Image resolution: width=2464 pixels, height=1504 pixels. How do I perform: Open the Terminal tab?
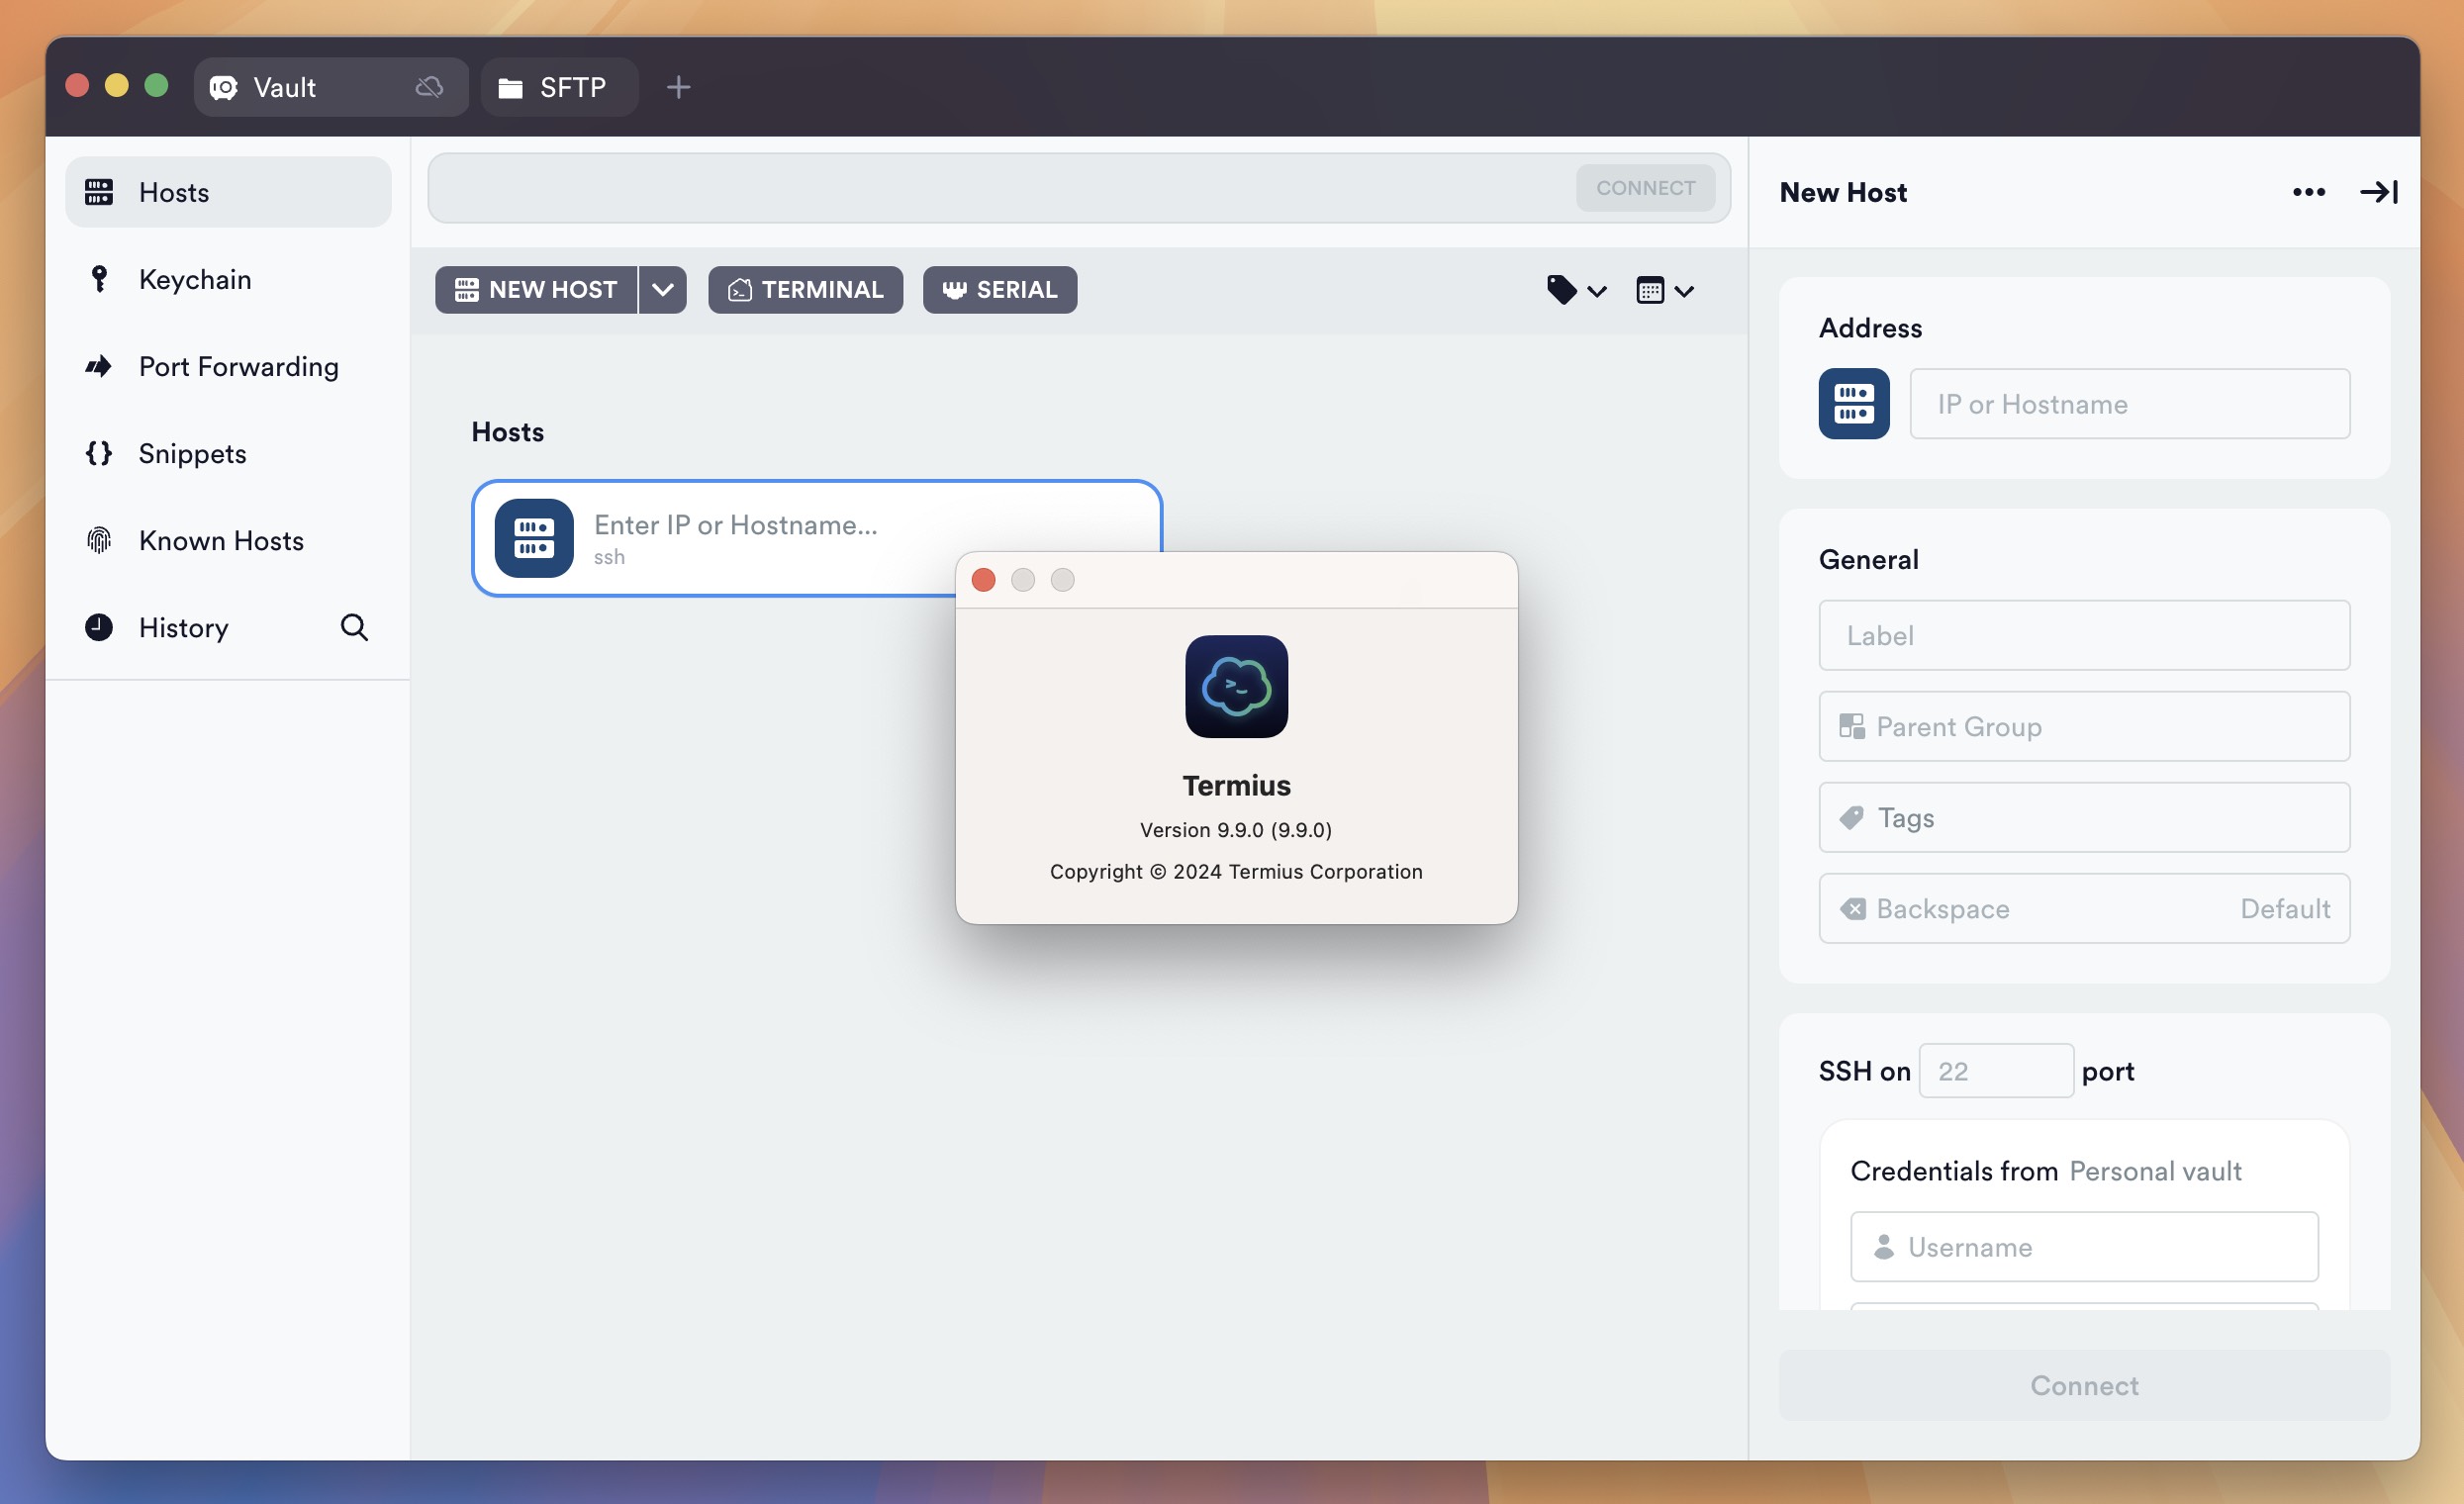(x=805, y=289)
